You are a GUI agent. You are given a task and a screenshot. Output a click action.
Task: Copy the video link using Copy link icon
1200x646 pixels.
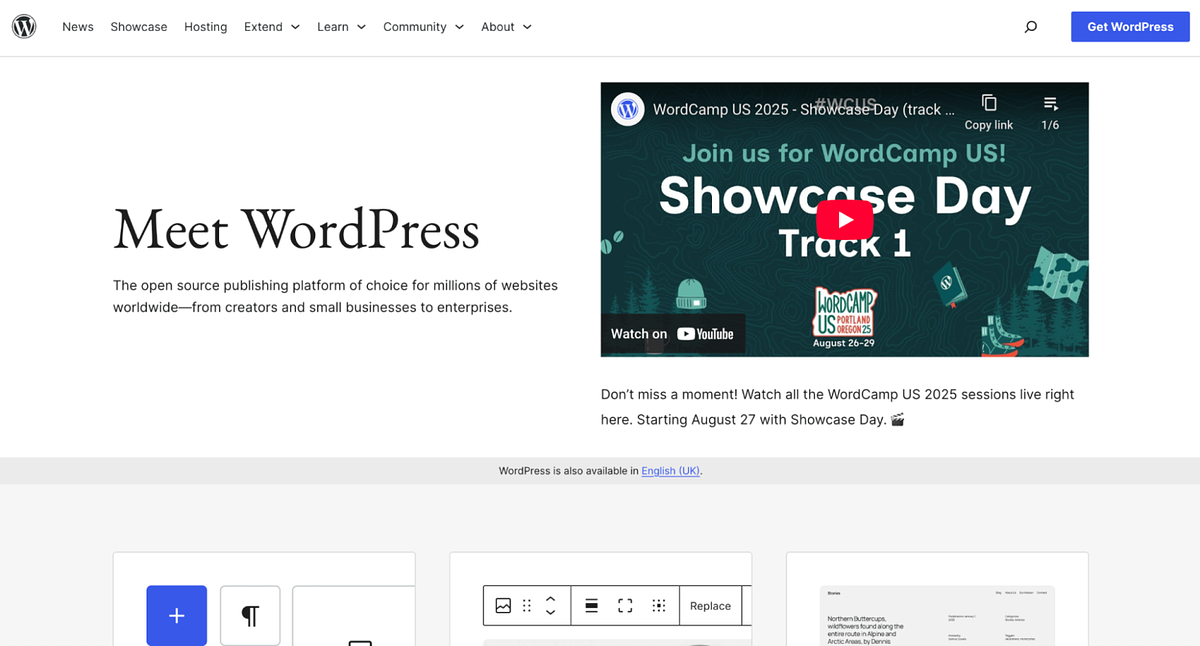(x=988, y=103)
